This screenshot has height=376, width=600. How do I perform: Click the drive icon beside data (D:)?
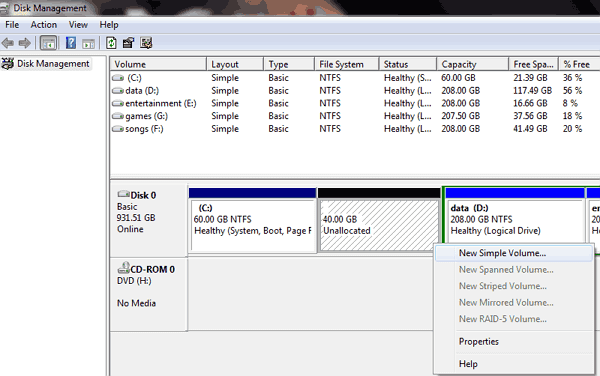[118, 91]
